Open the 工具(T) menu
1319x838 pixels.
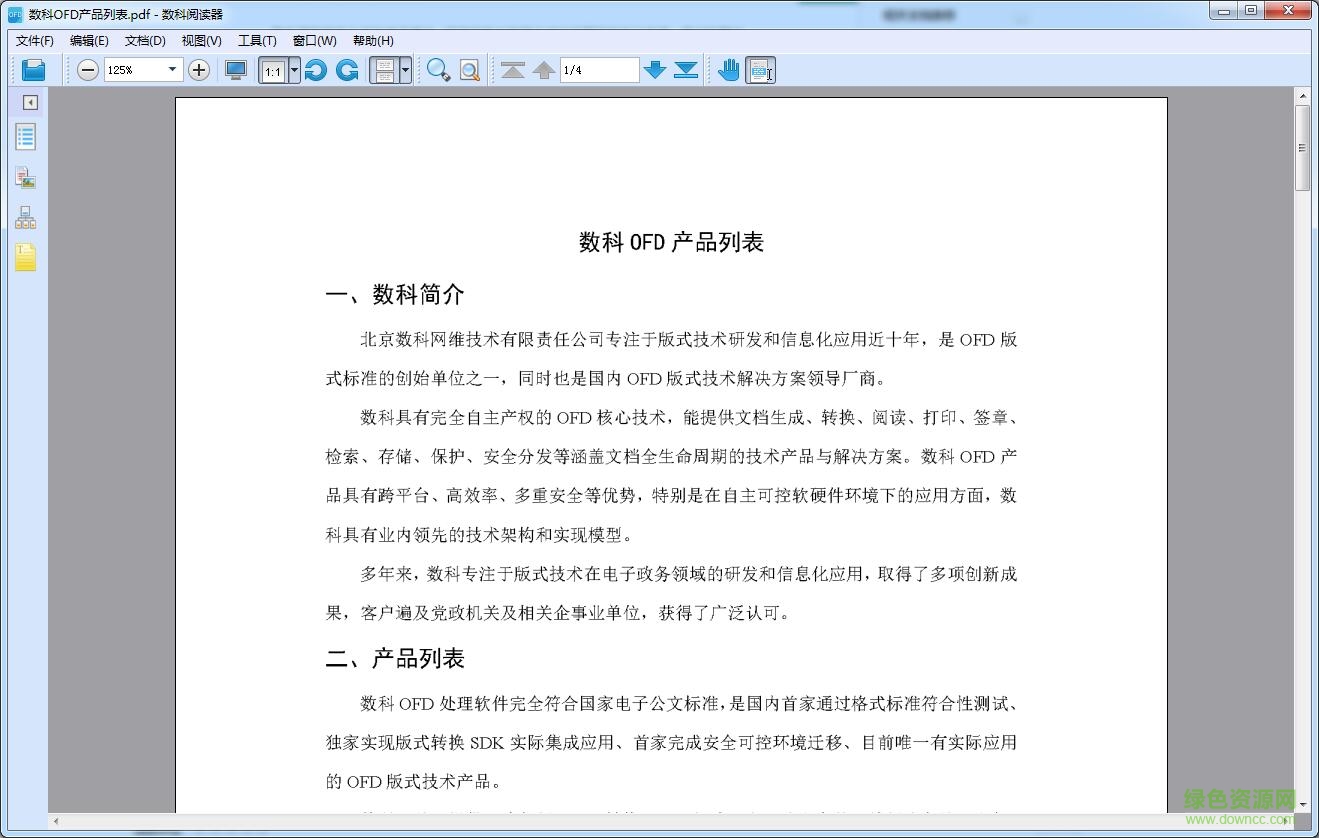257,41
